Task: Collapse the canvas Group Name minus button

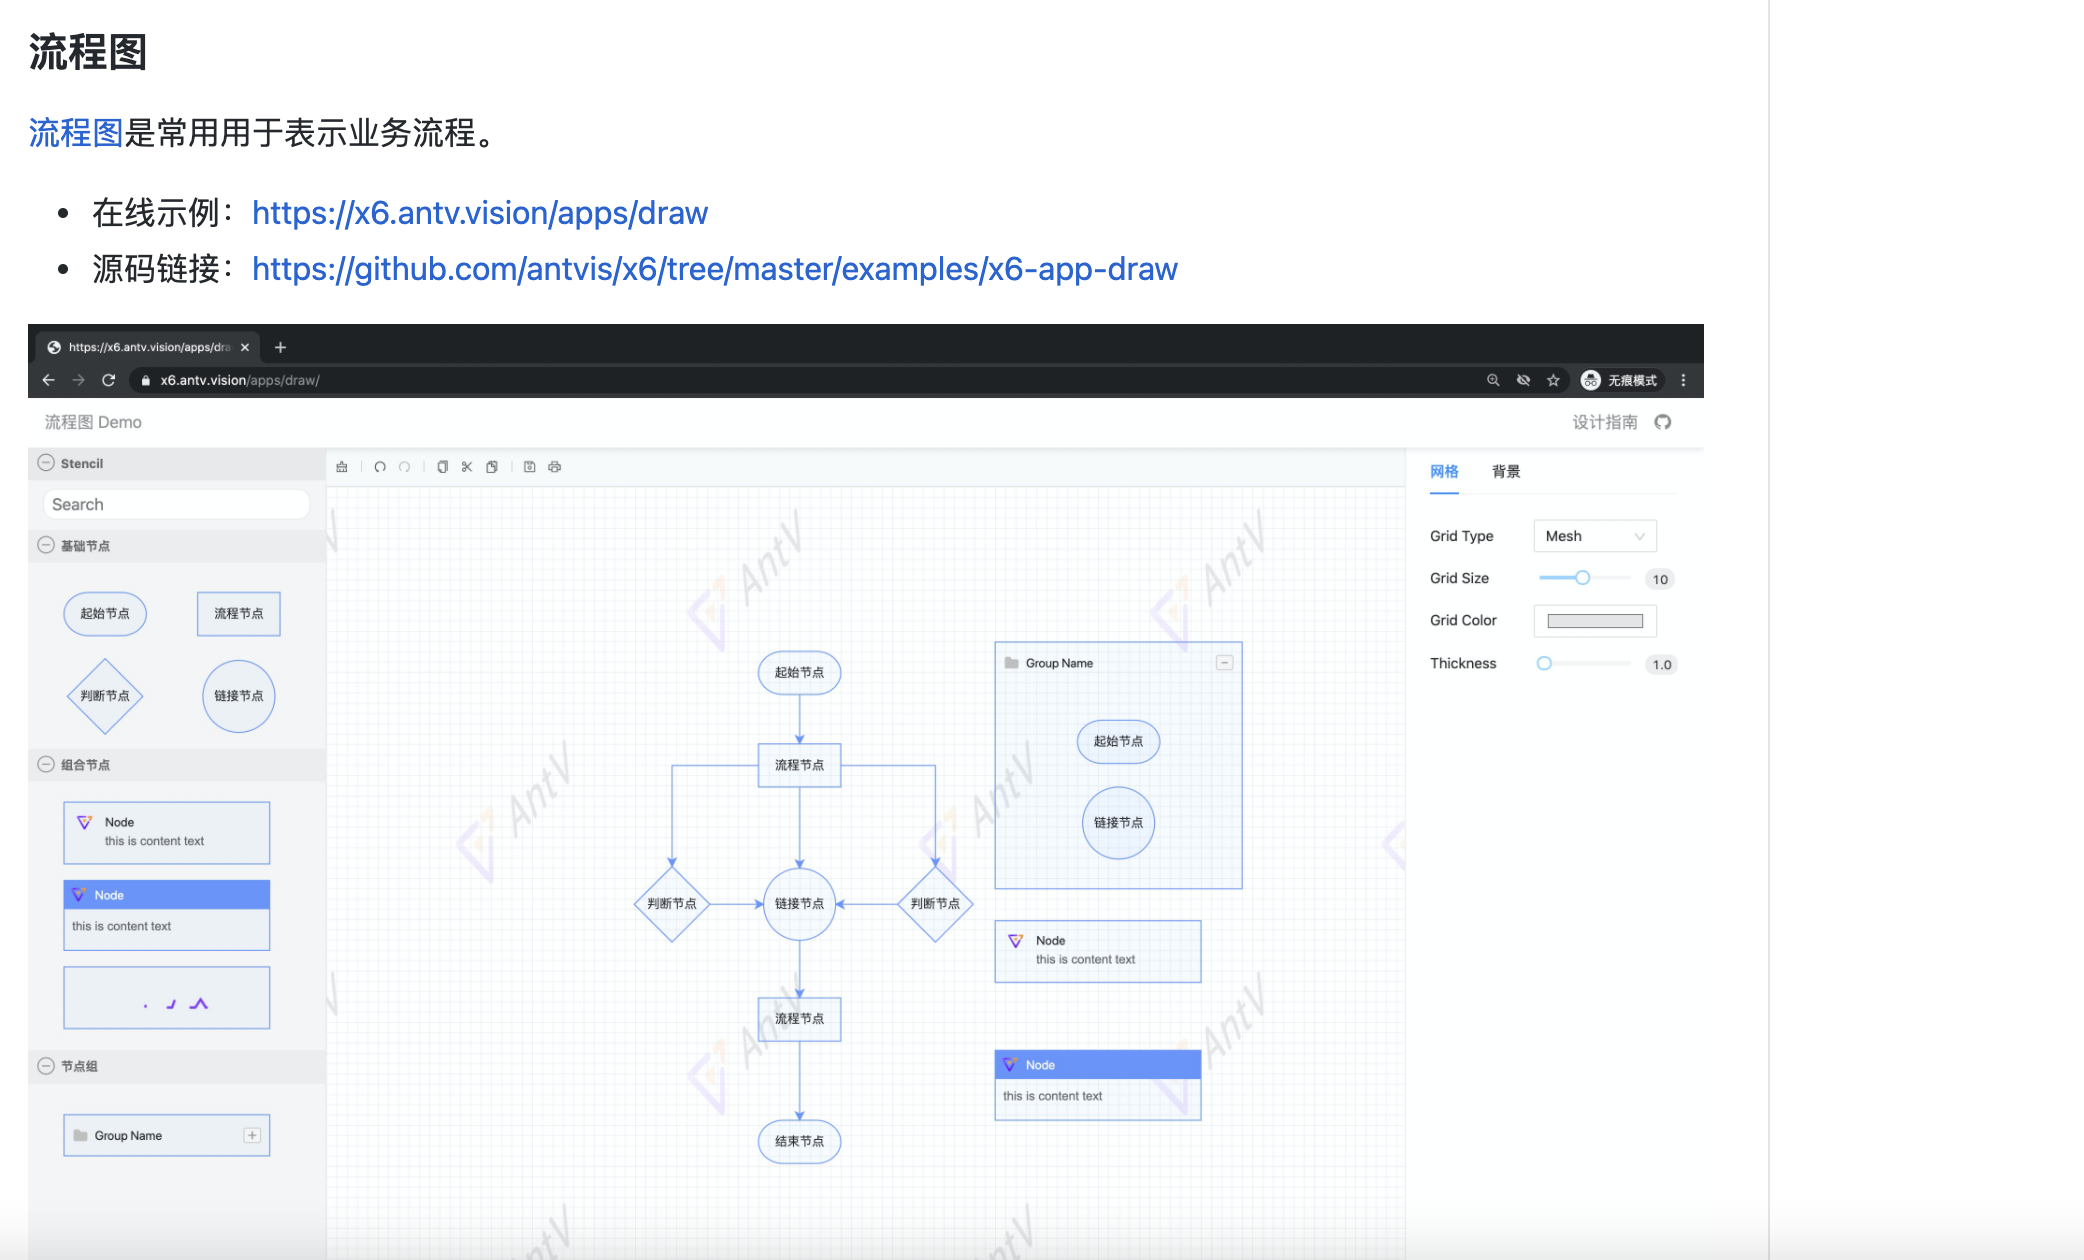Action: tap(1224, 663)
